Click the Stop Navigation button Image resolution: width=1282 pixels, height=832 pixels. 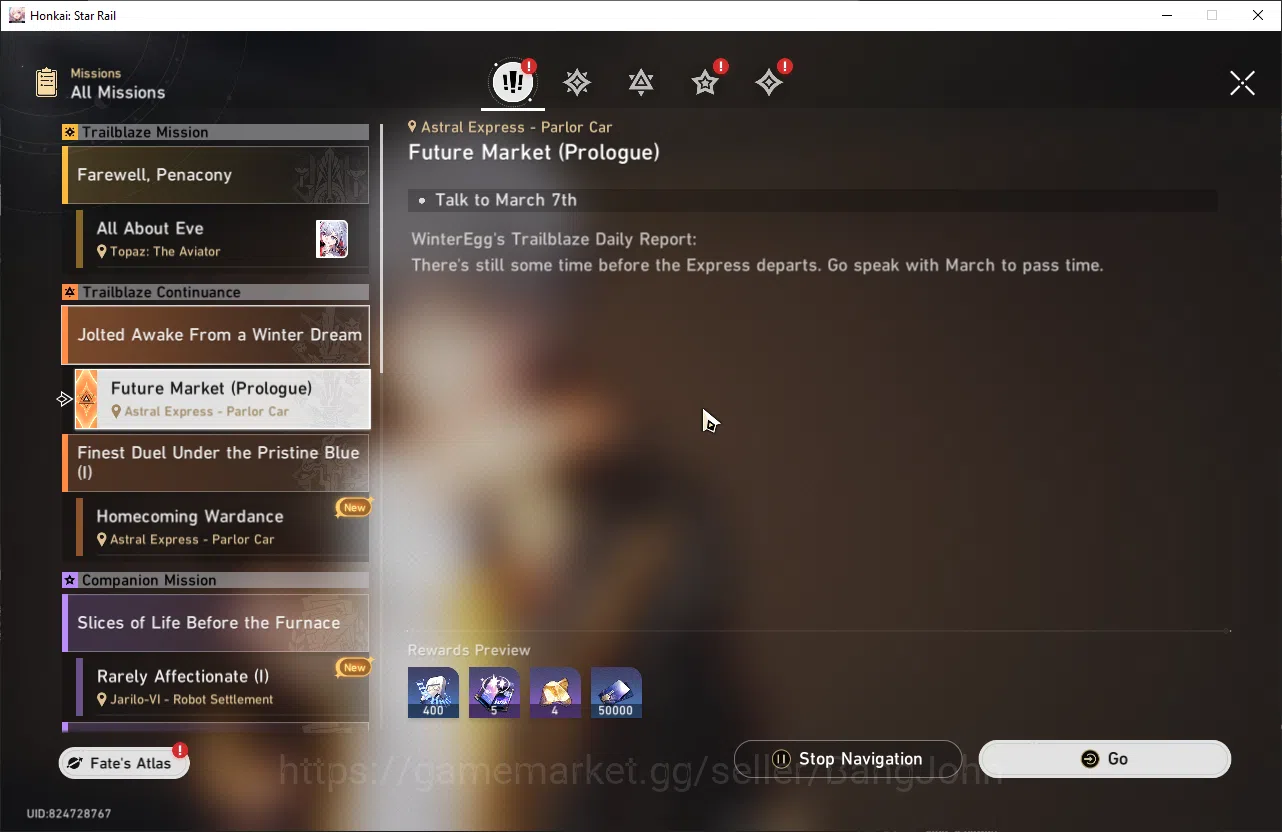point(848,759)
